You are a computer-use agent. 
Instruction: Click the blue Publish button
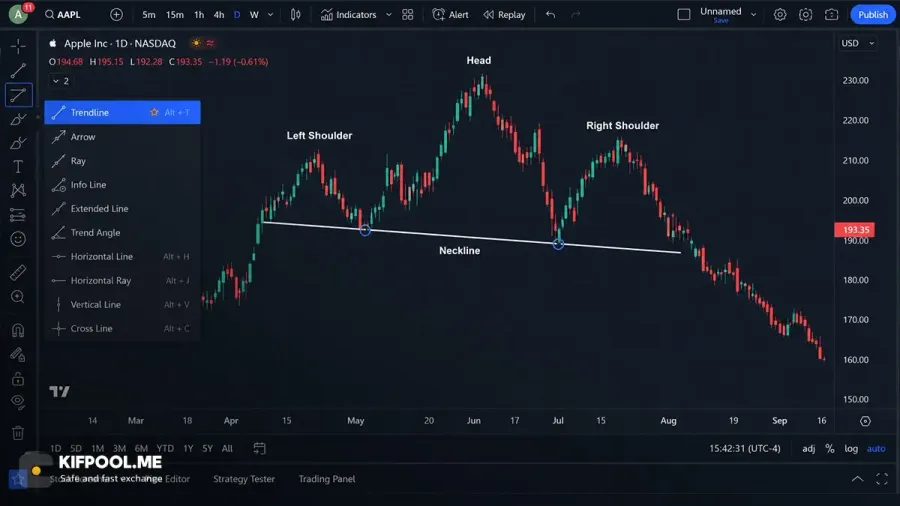[872, 14]
